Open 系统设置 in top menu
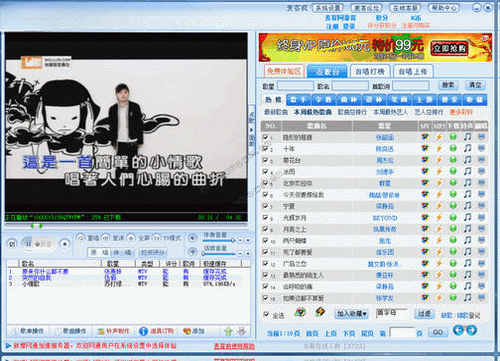 [x=328, y=8]
